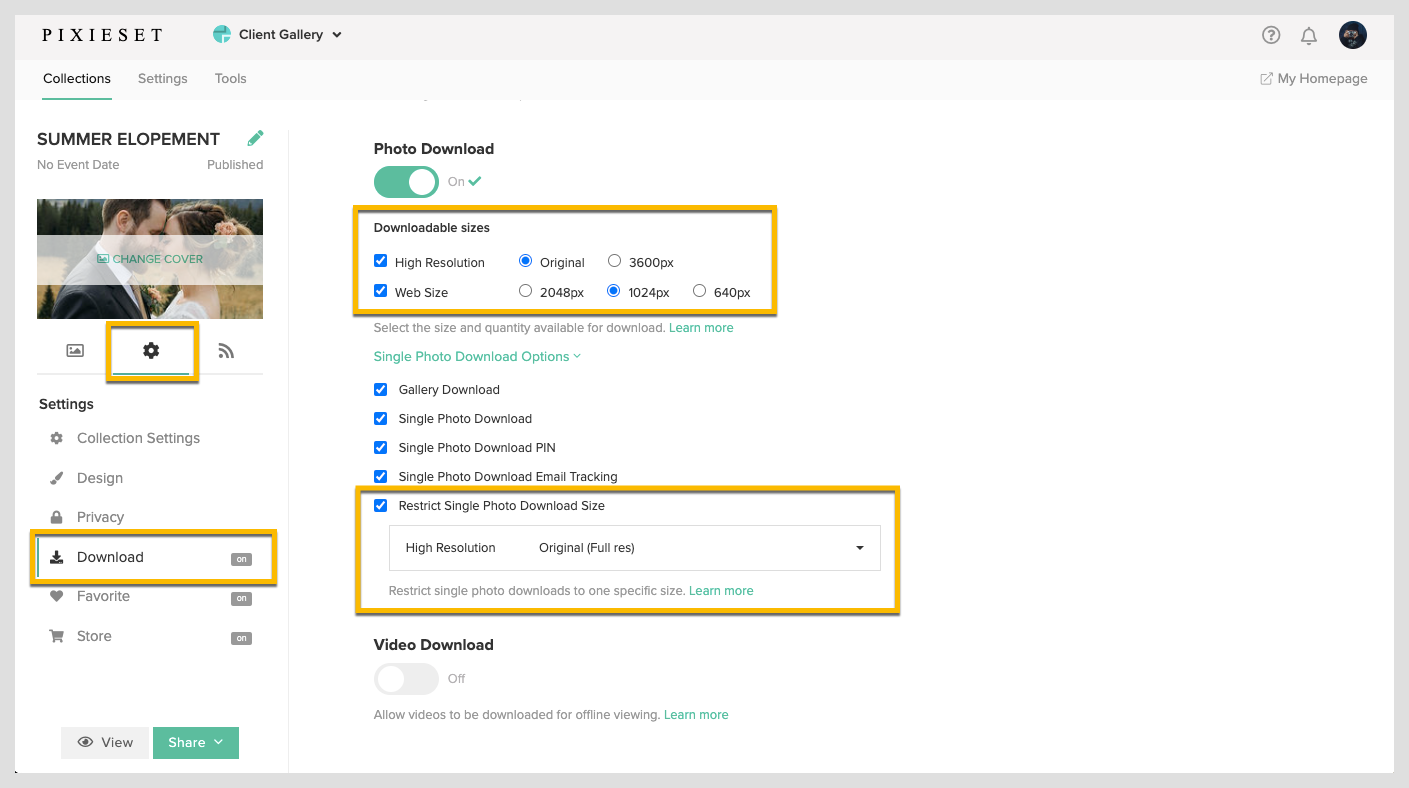The width and height of the screenshot is (1409, 788).
Task: Click the pencil icon next to SUMMER ELOPEMENT
Action: [255, 137]
